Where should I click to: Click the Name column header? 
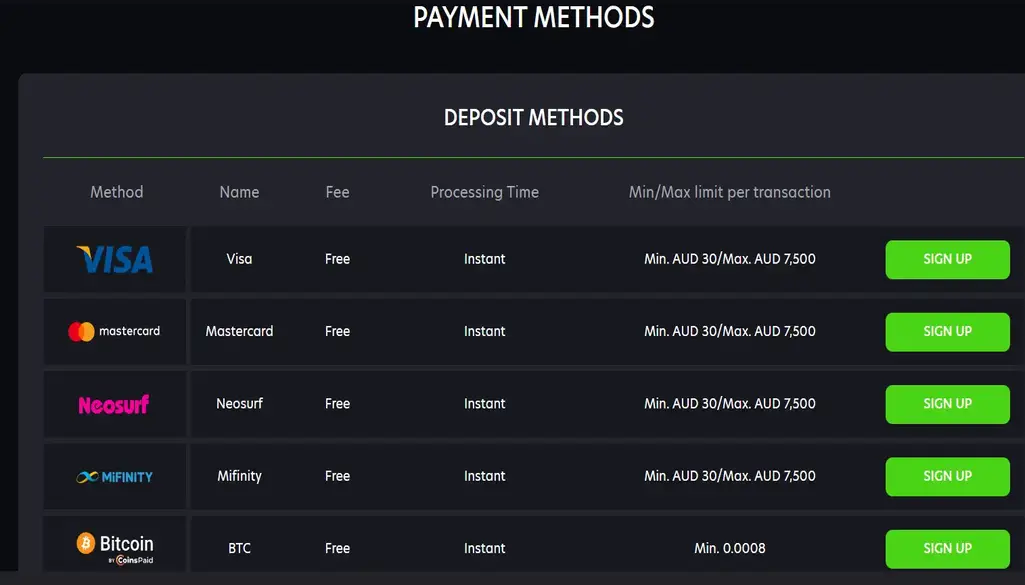tap(239, 192)
